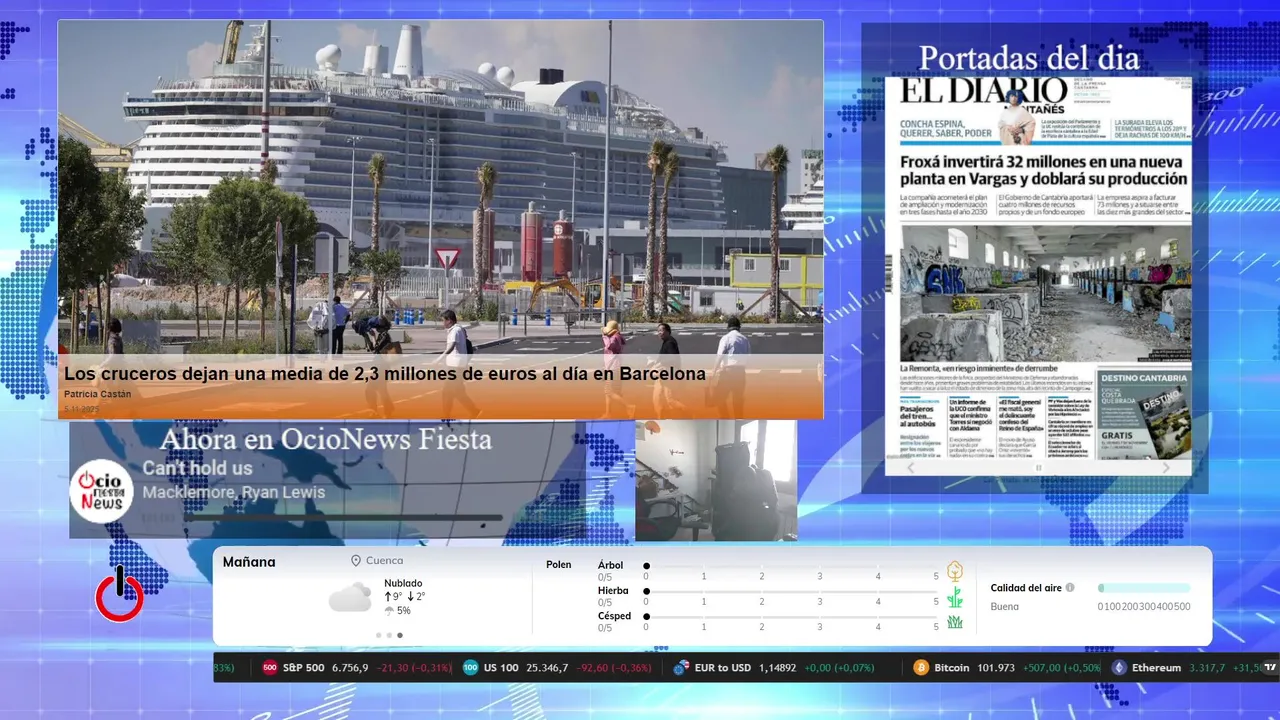
Task: Click the 'Polen' label
Action: [558, 565]
